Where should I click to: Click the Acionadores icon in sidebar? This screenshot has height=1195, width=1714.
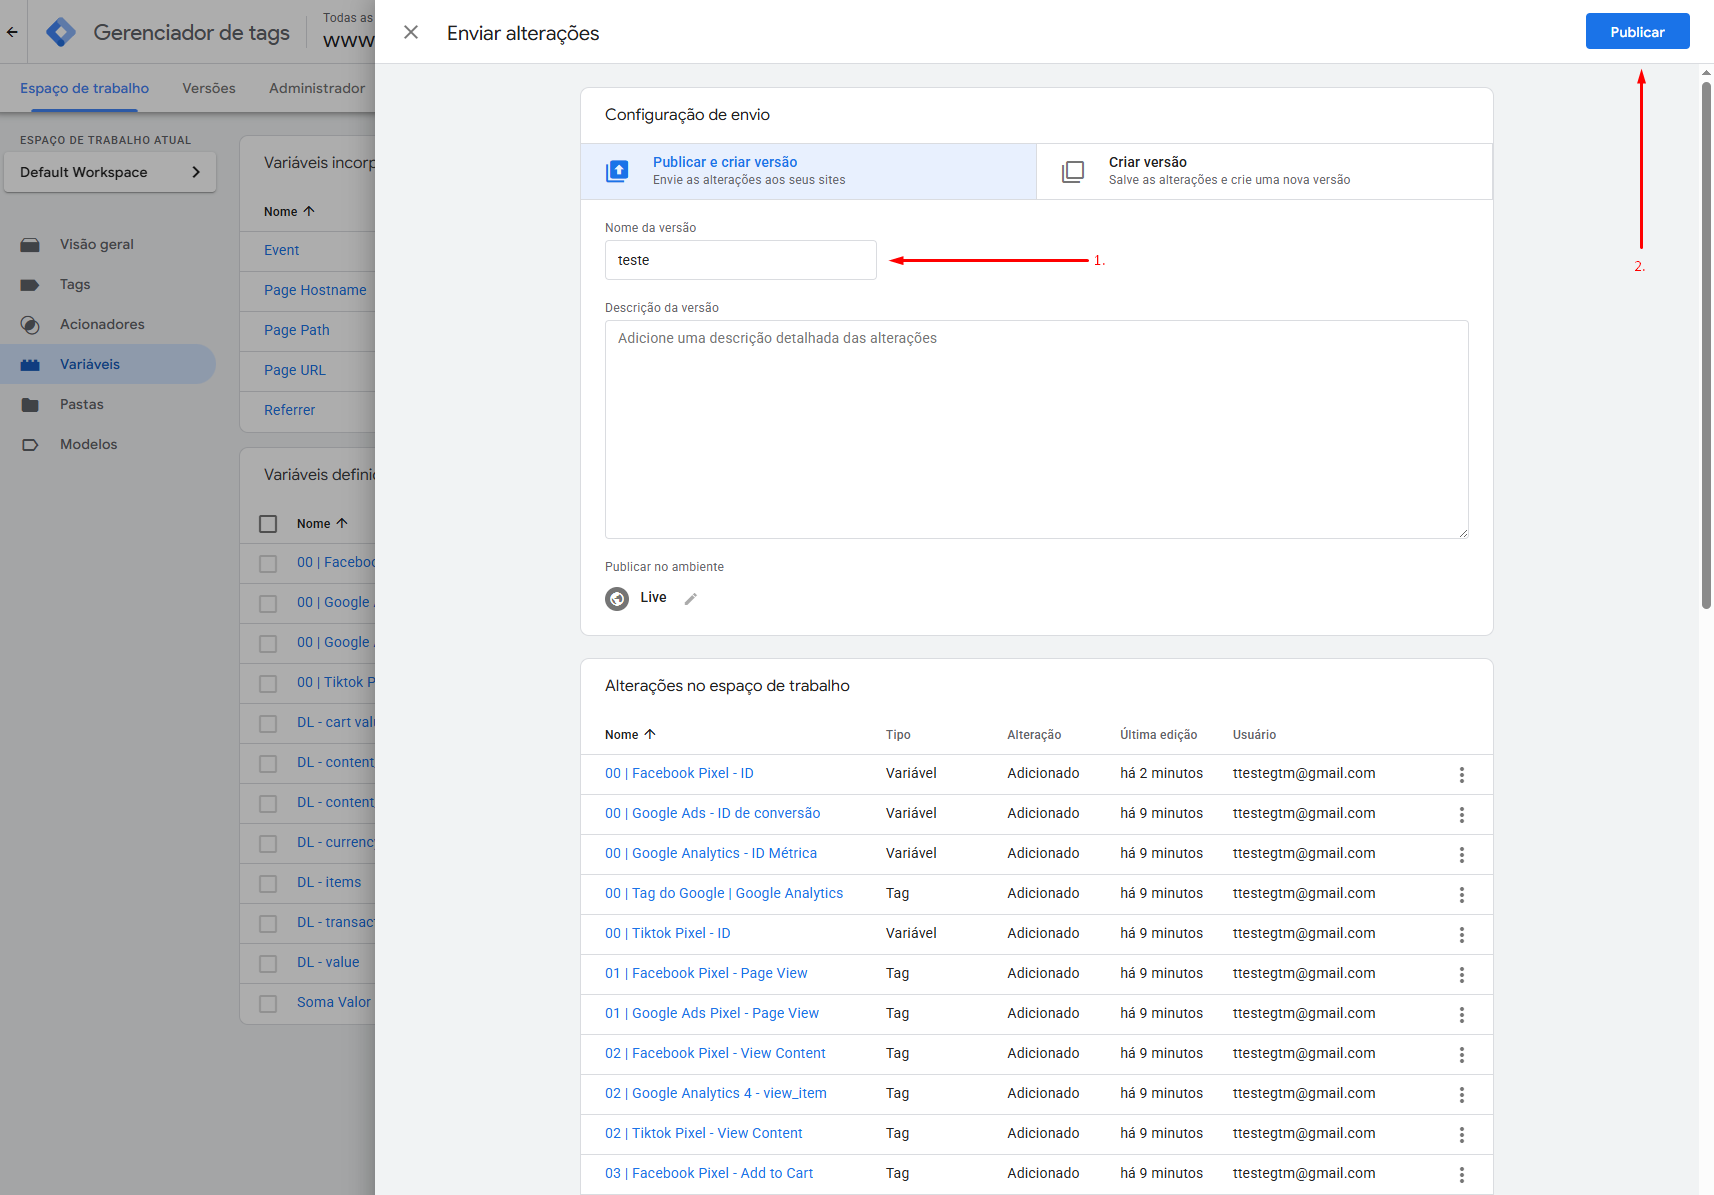point(30,325)
